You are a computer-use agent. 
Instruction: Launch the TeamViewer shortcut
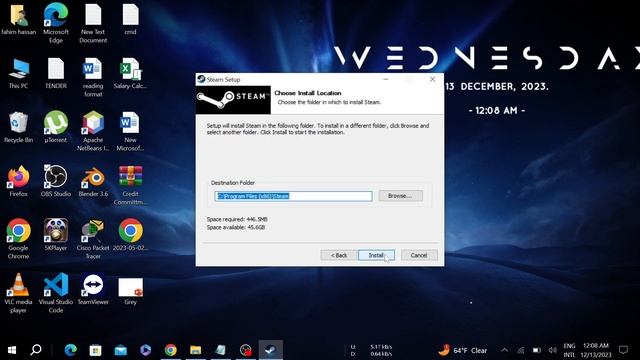(x=93, y=289)
